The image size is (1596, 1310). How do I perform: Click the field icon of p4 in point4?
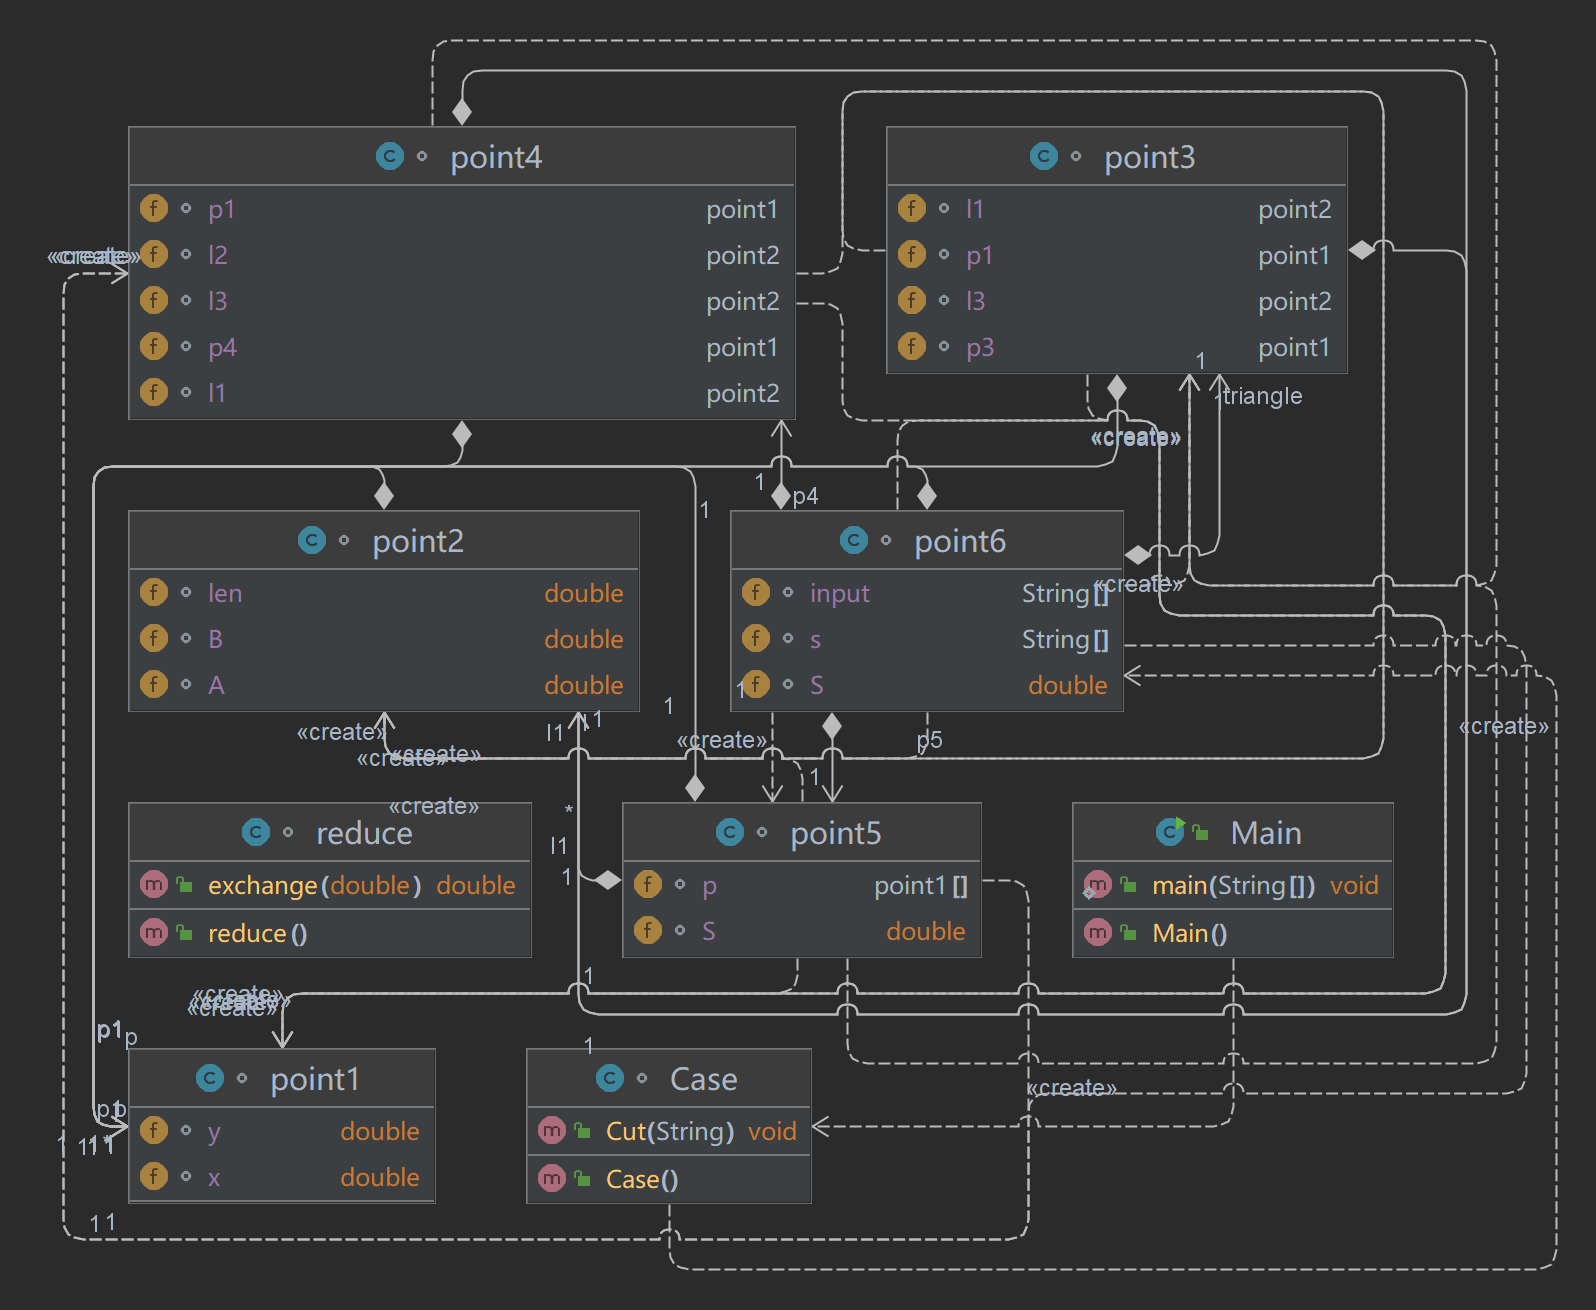(154, 346)
